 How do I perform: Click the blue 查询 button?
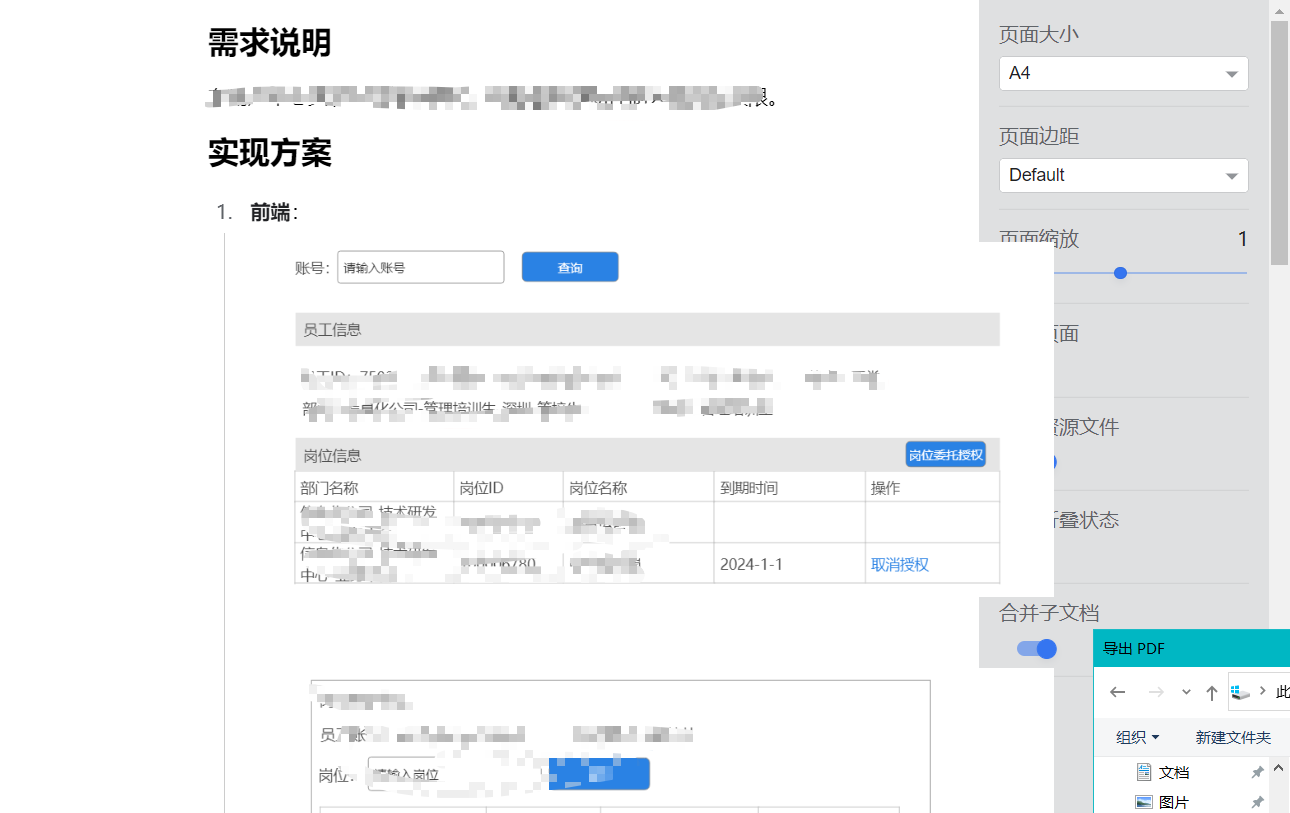click(570, 267)
